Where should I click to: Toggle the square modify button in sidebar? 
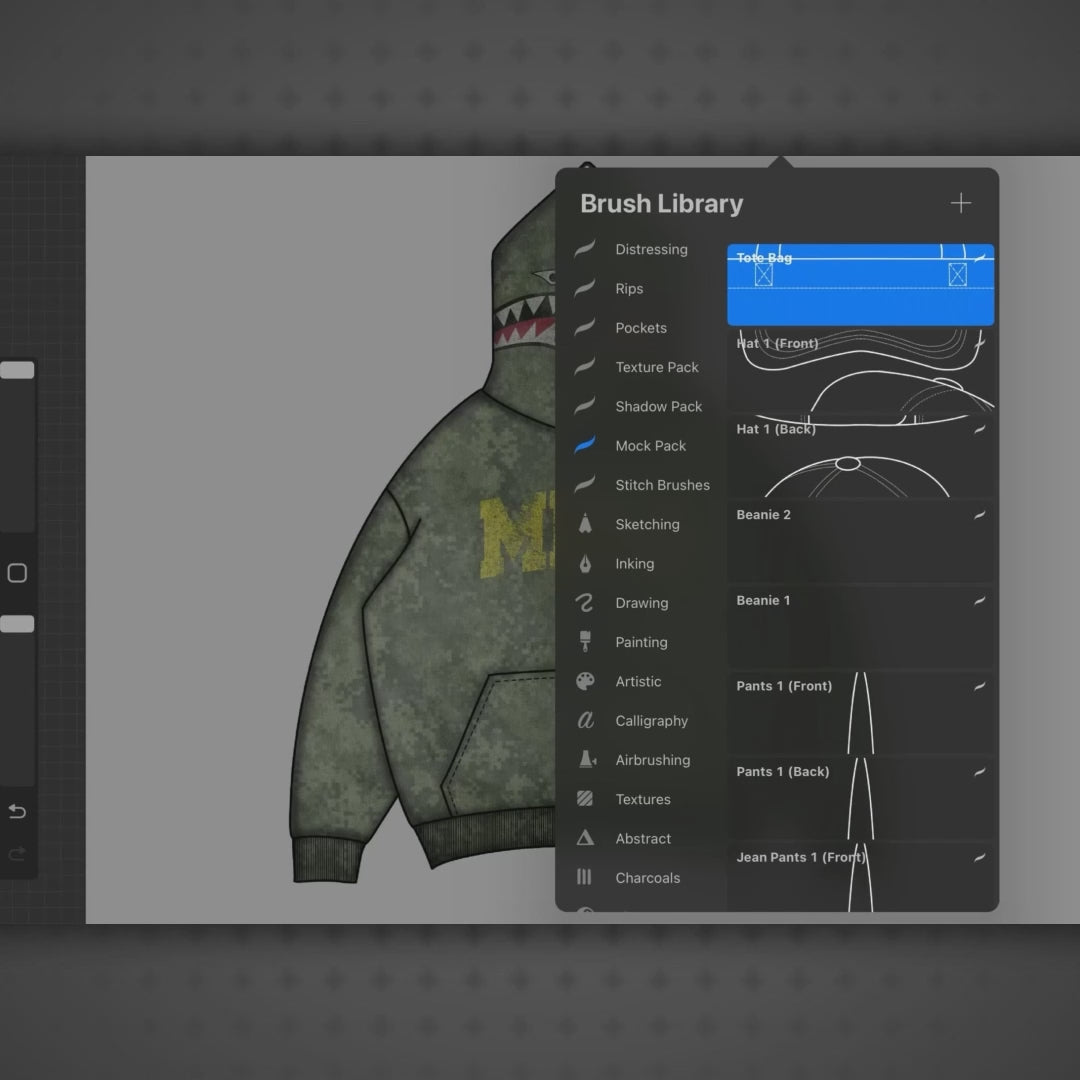pyautogui.click(x=17, y=573)
